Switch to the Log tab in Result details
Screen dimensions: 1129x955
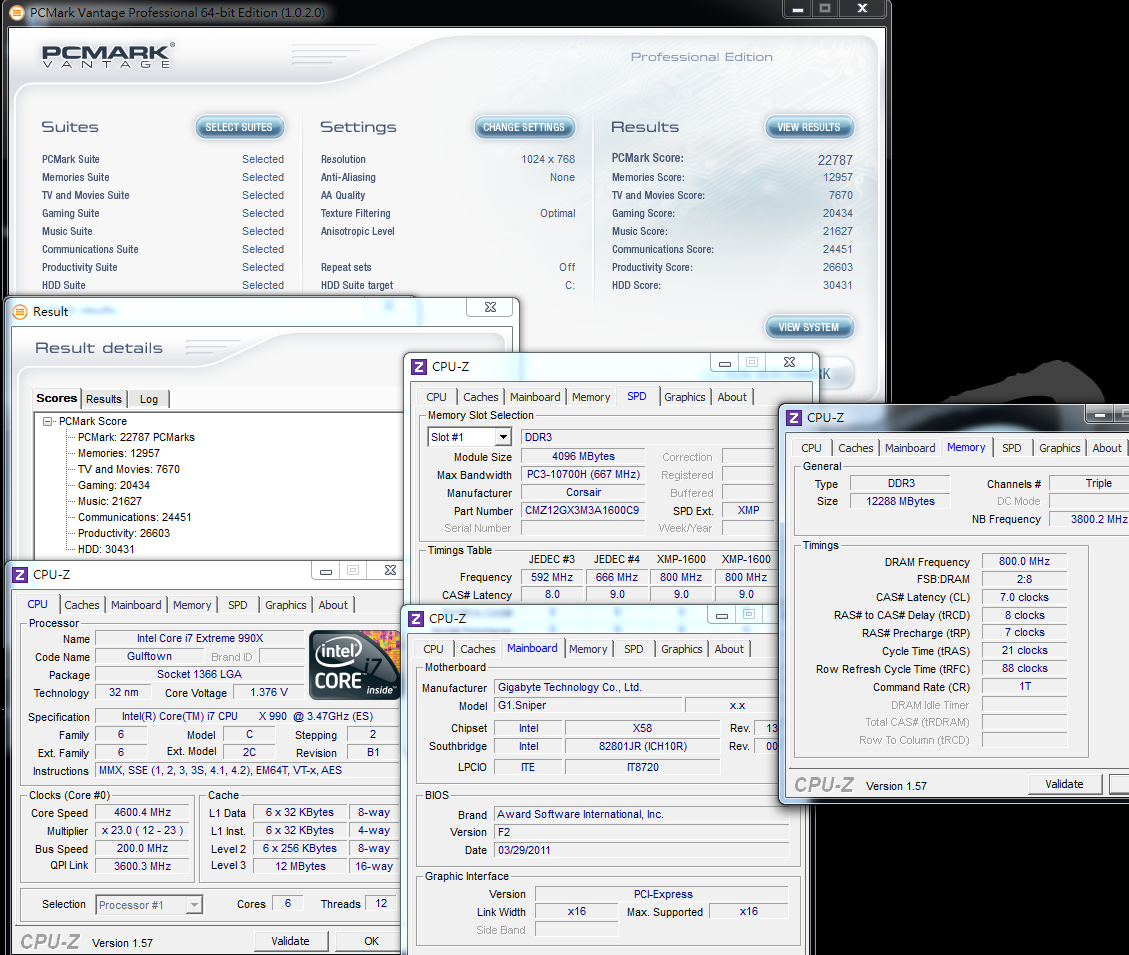[x=149, y=399]
